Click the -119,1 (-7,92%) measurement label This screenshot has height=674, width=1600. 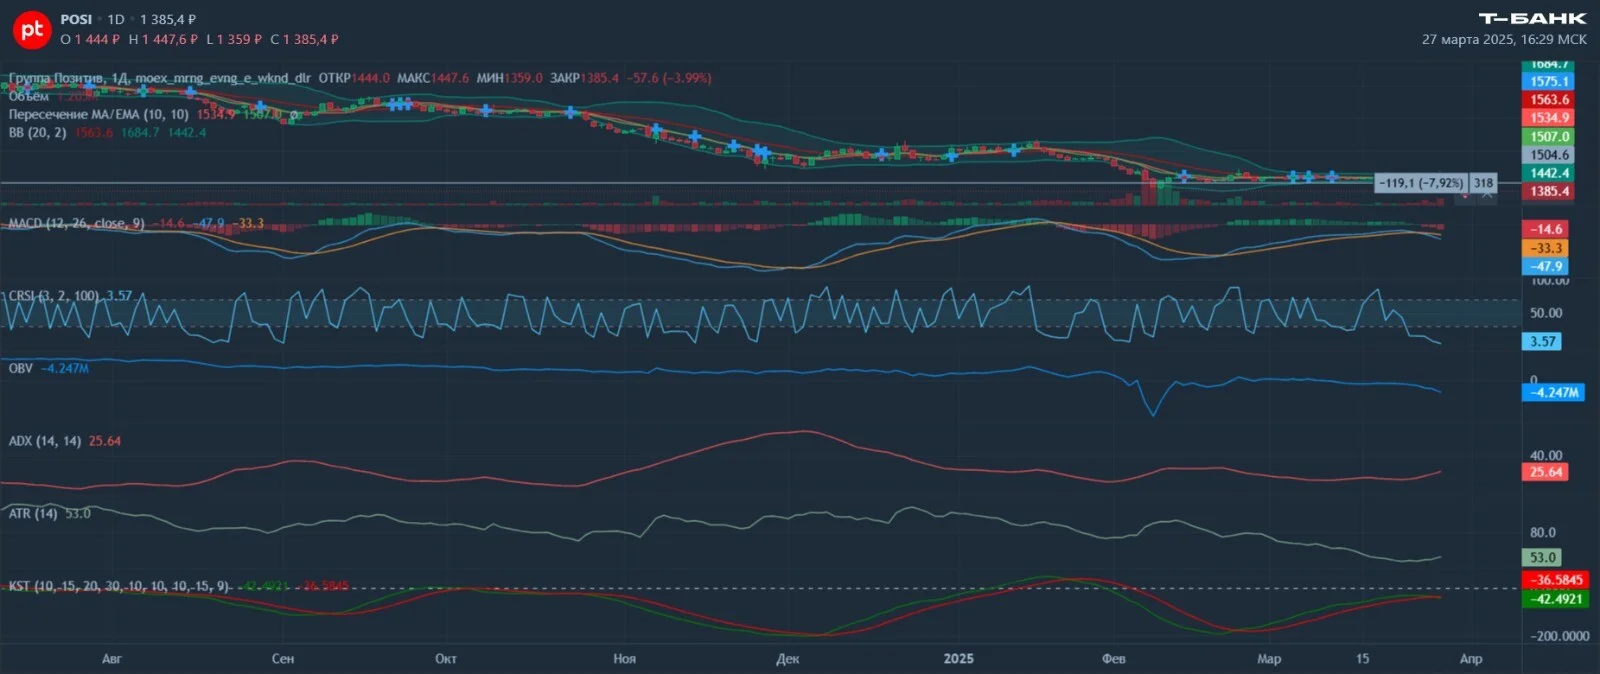(1421, 183)
